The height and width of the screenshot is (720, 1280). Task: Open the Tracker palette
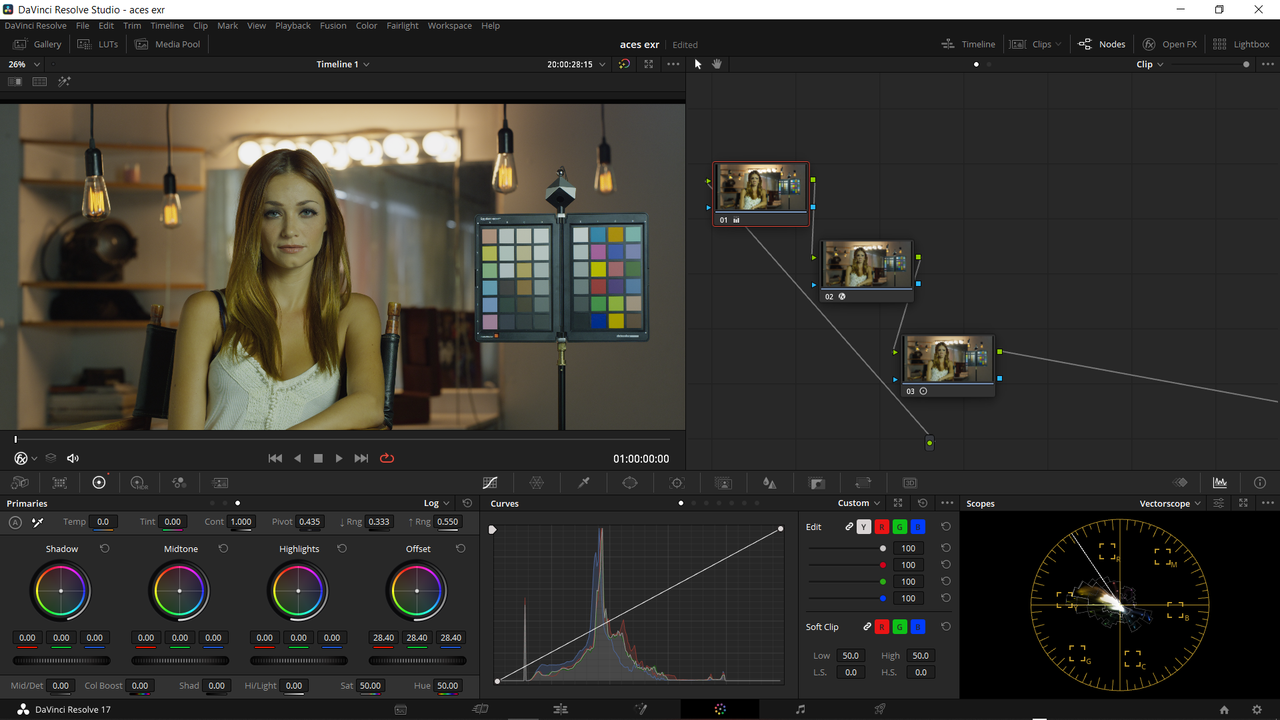(677, 483)
